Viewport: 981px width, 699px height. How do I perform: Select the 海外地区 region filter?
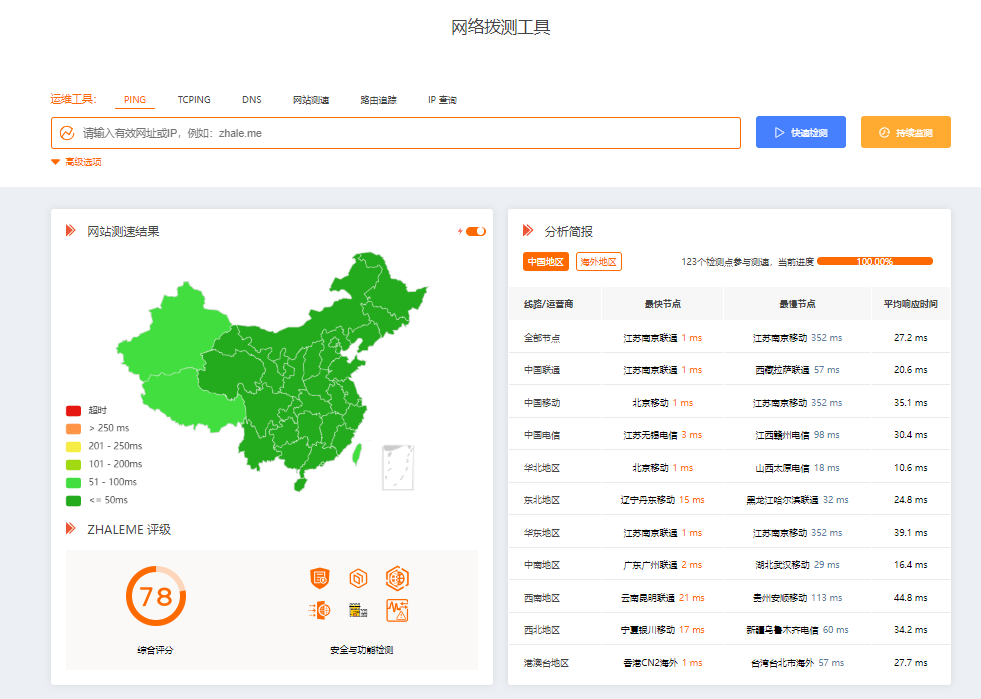point(596,261)
